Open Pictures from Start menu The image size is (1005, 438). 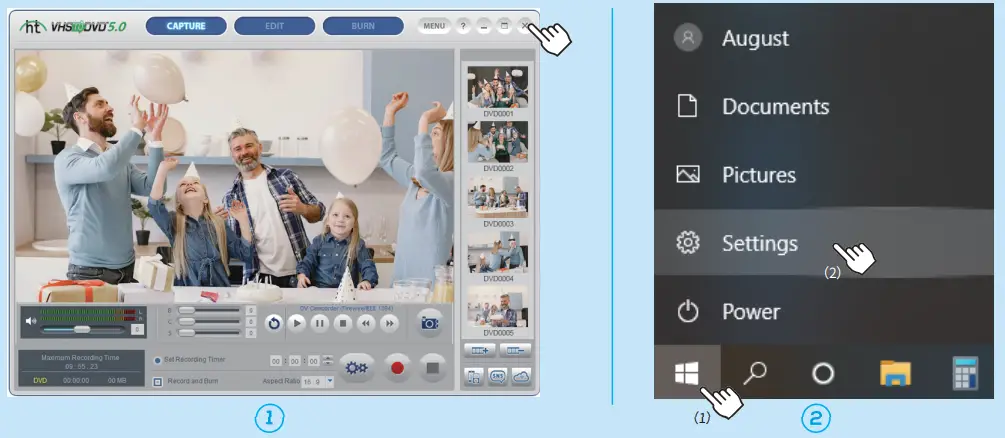pos(824,175)
